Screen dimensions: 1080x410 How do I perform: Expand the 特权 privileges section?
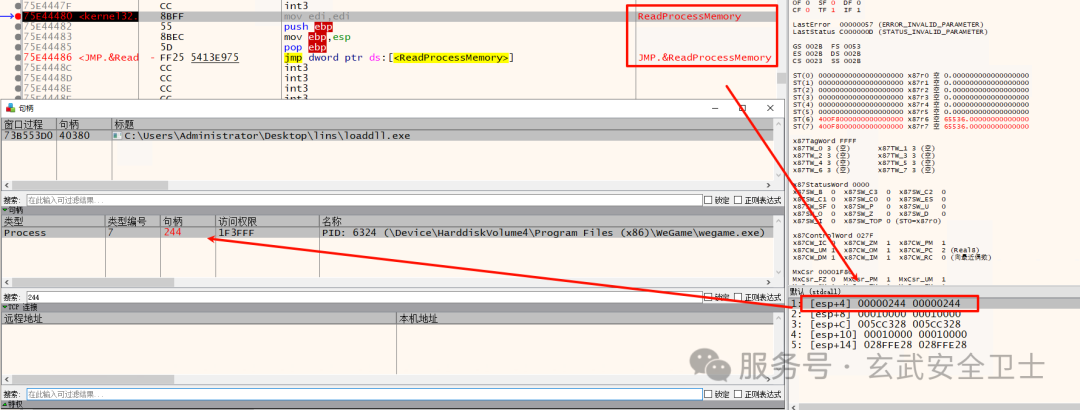pyautogui.click(x=4, y=404)
